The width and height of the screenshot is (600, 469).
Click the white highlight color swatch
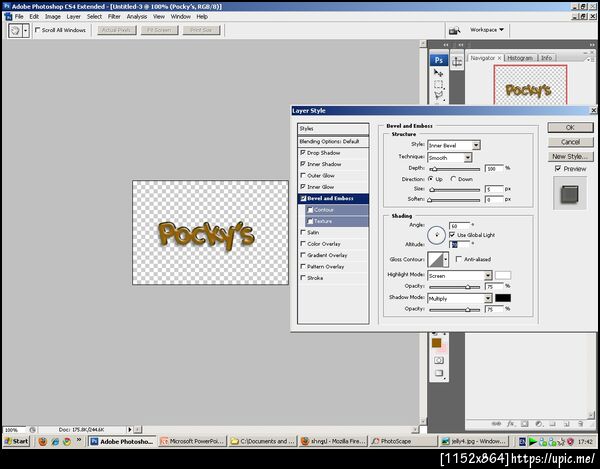click(503, 275)
